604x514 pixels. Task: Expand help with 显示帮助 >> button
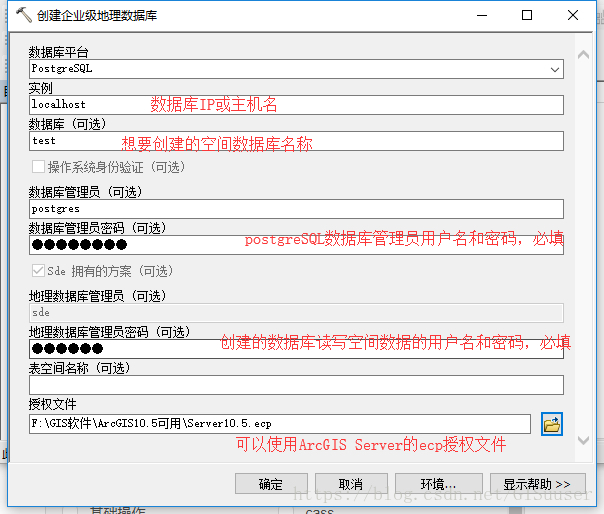pyautogui.click(x=537, y=484)
